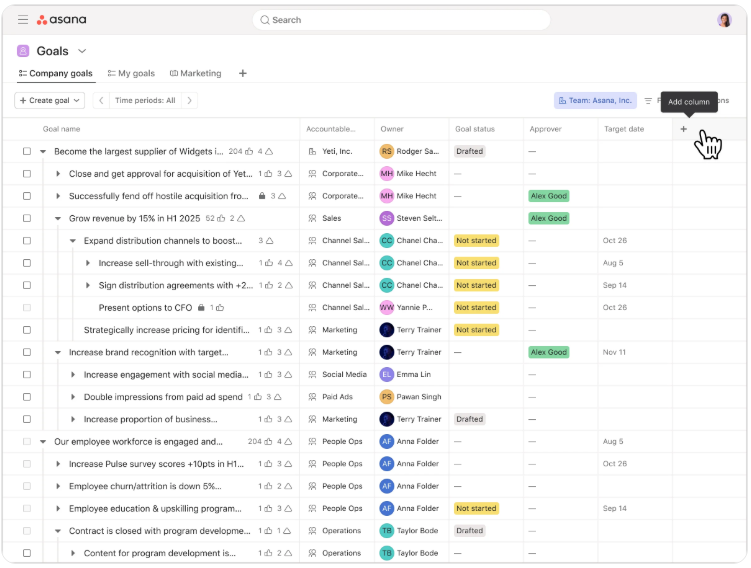Click Team: Asana, Inc. filter button

click(x=595, y=101)
